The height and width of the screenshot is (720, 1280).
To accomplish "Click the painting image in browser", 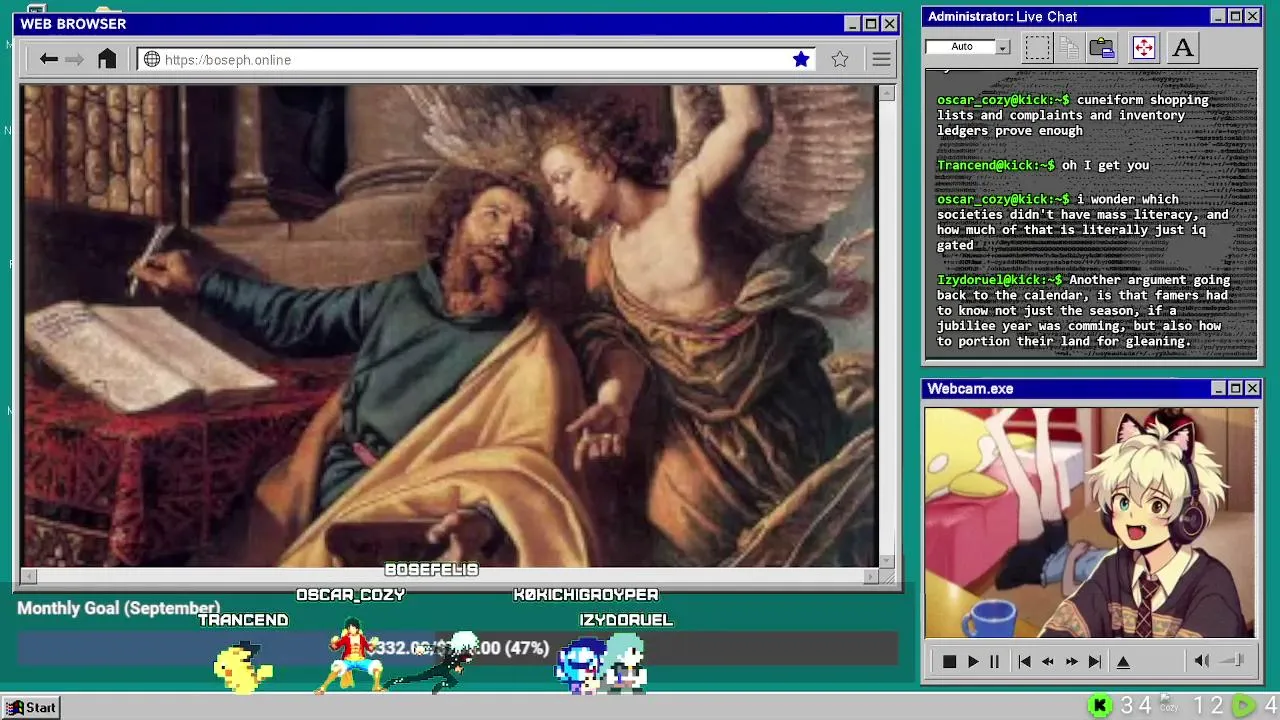I will [x=449, y=326].
